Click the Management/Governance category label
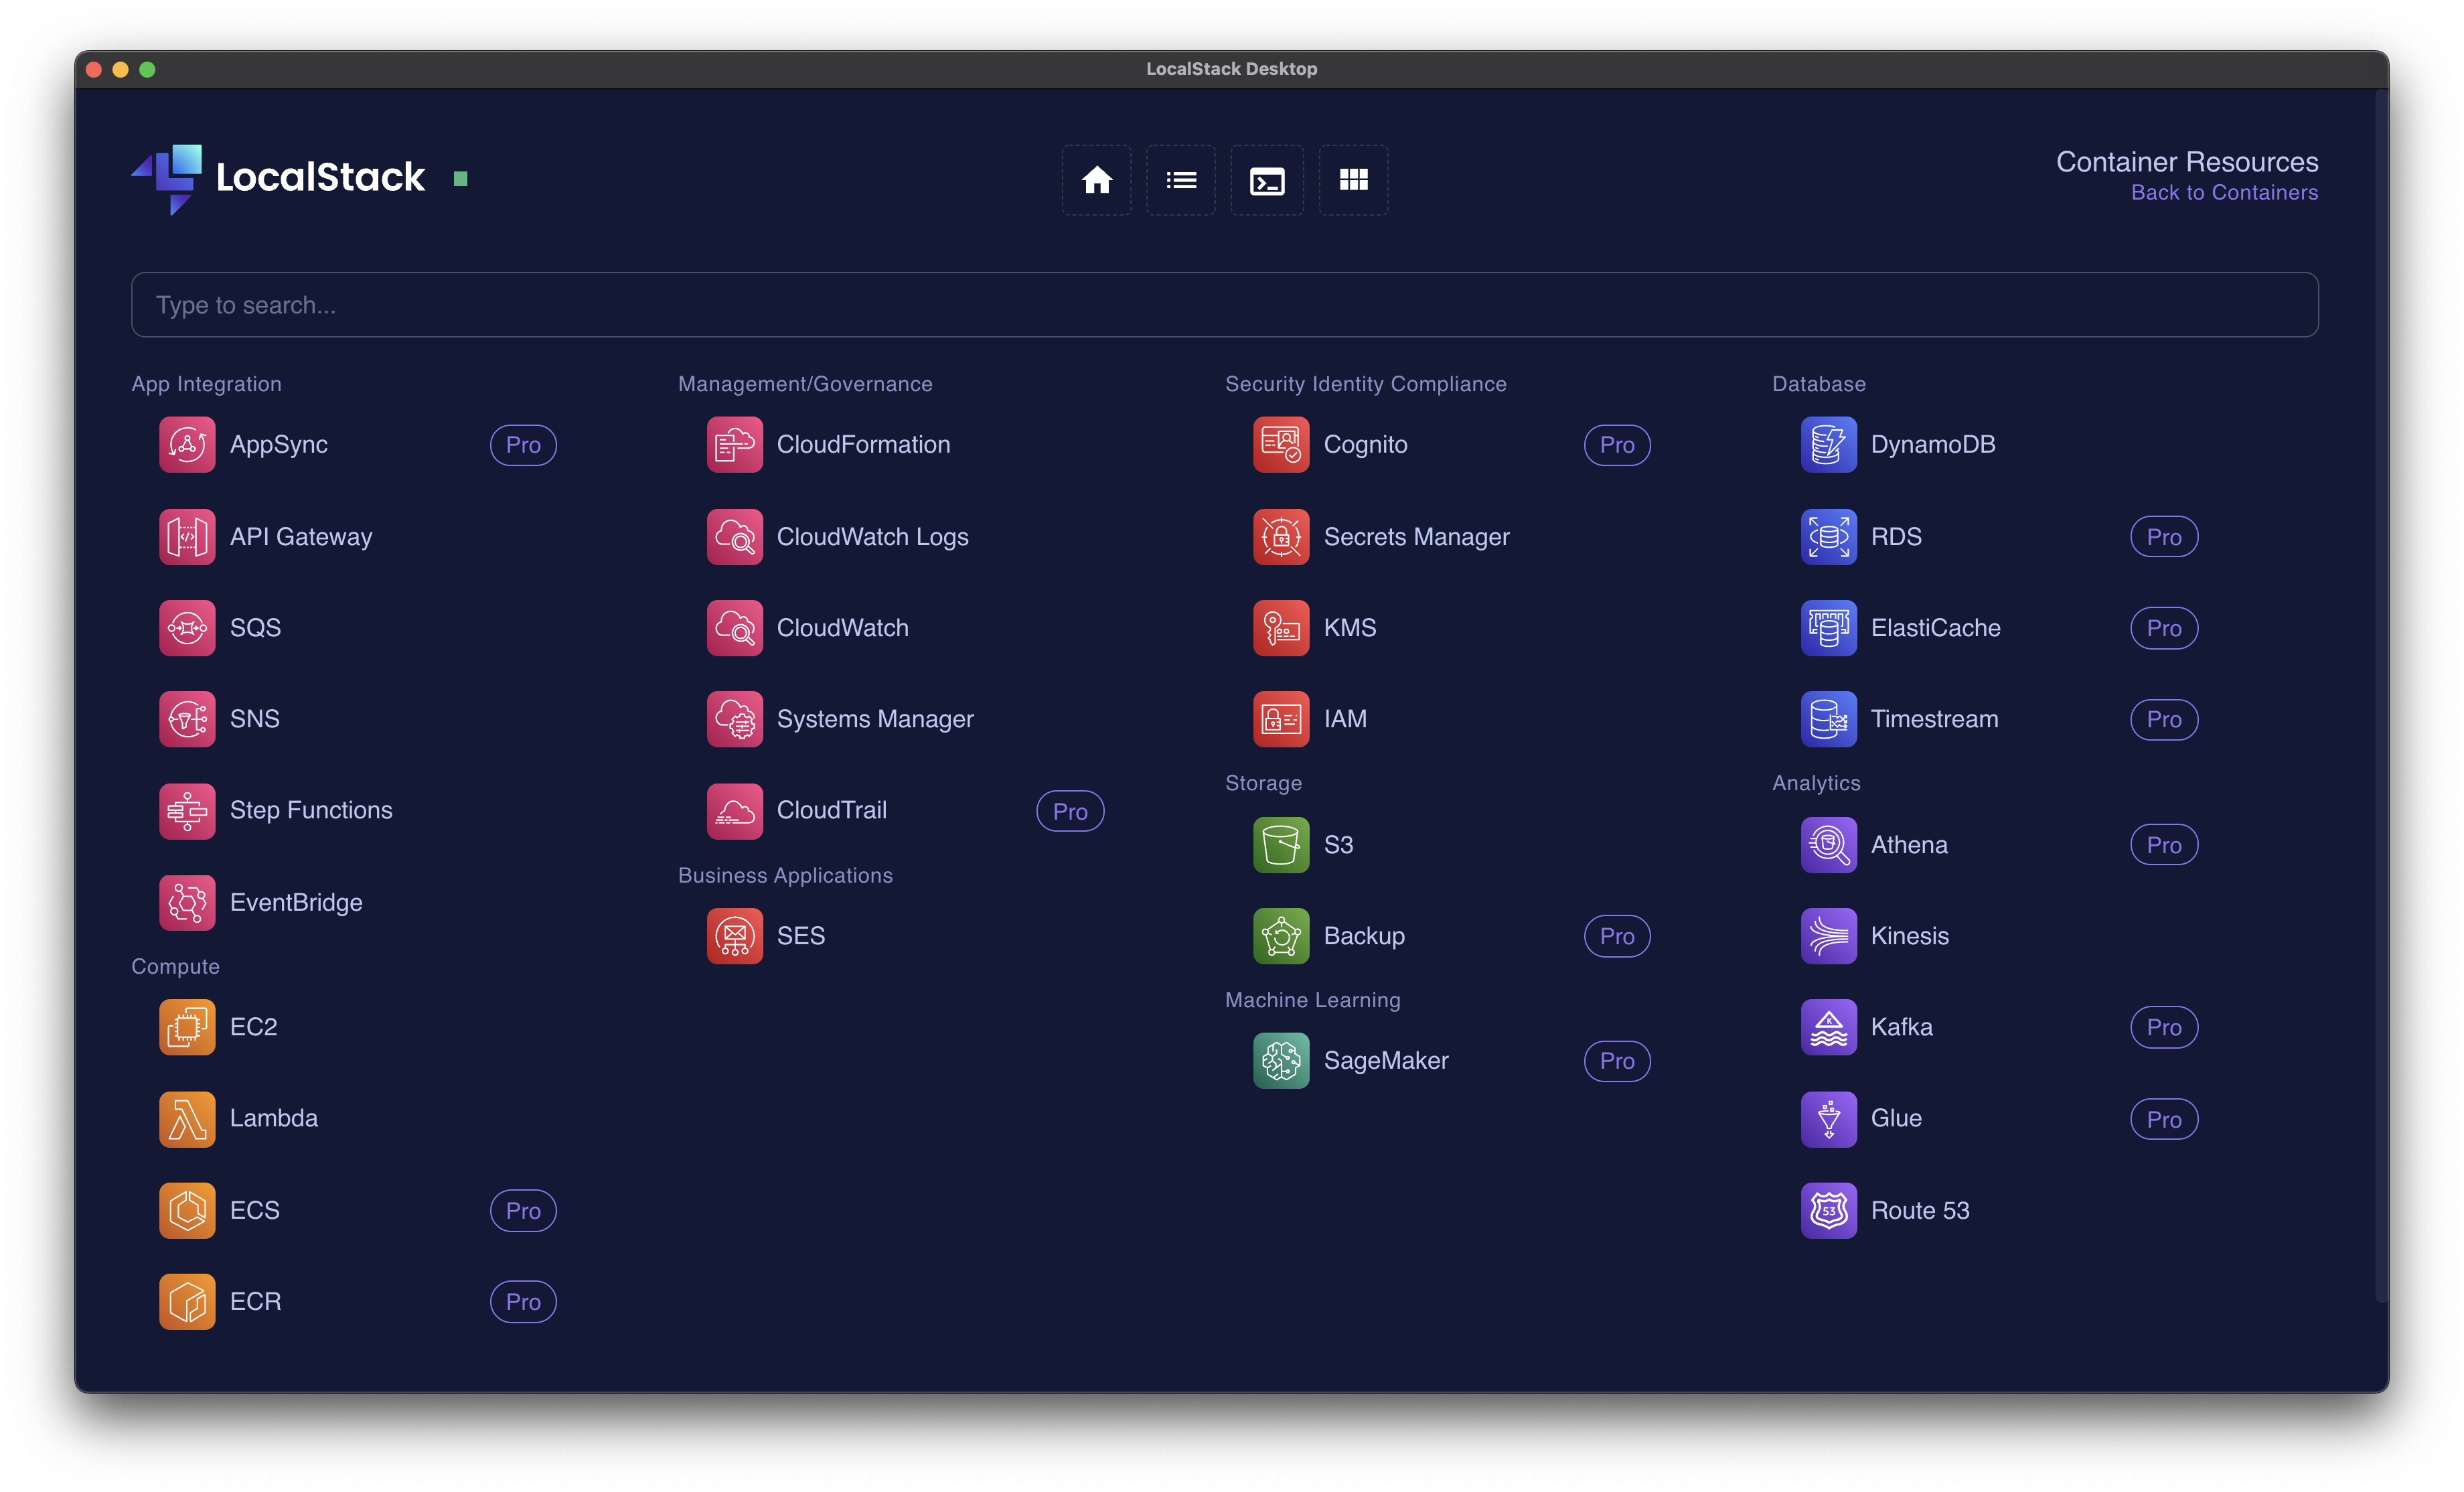The height and width of the screenshot is (1492, 2464). pos(805,384)
